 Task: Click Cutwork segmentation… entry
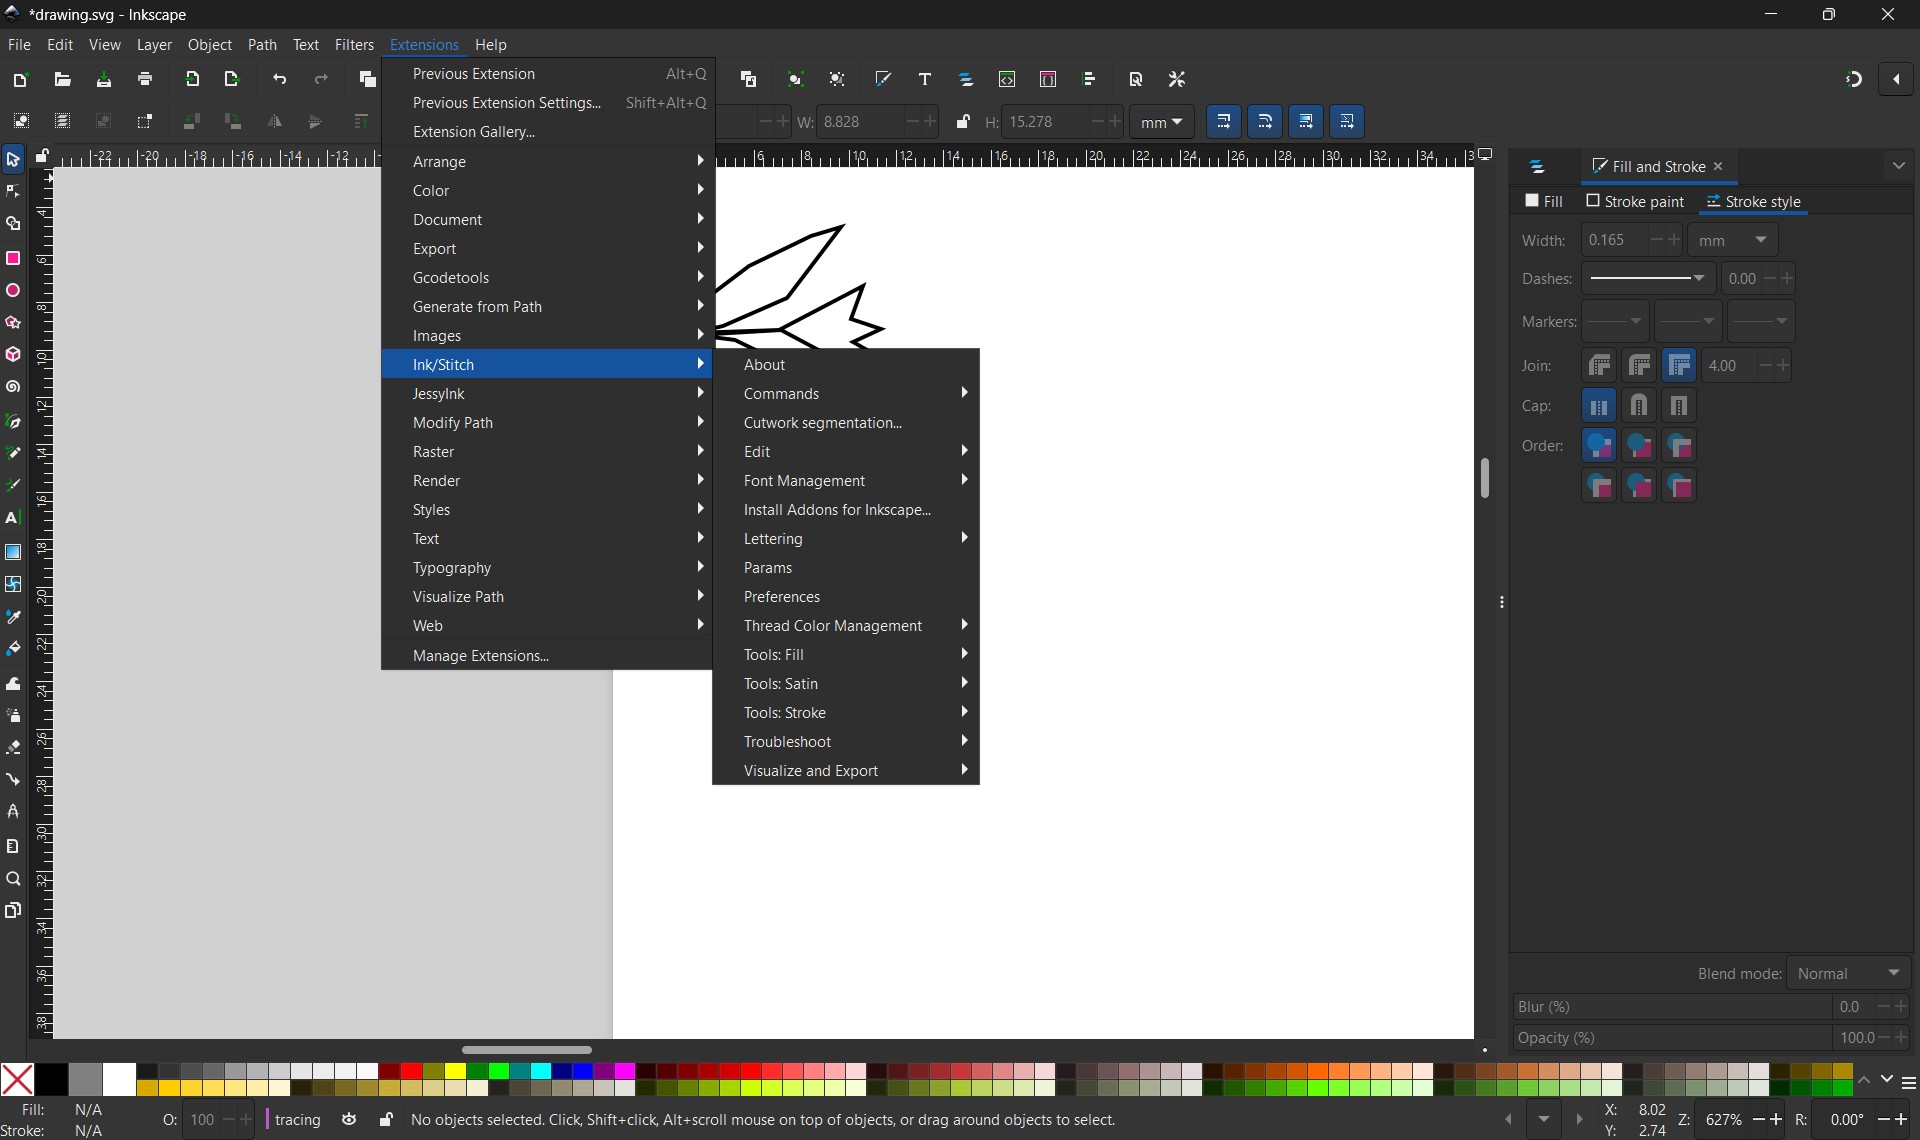pyautogui.click(x=846, y=423)
